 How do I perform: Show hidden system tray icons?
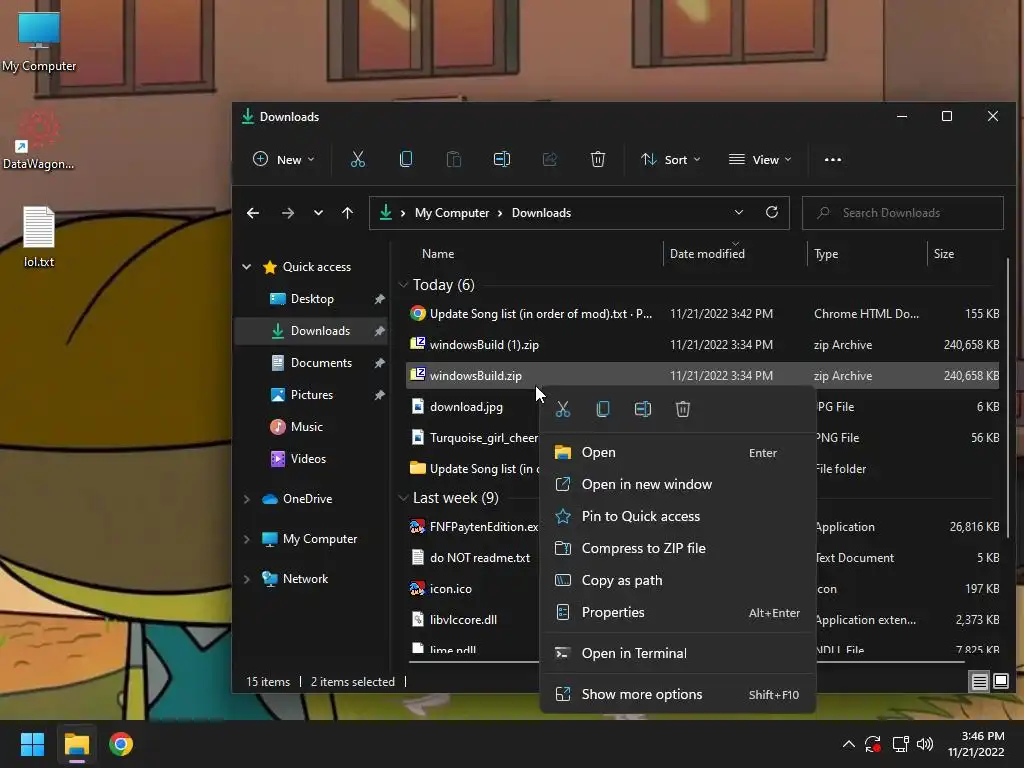click(848, 744)
